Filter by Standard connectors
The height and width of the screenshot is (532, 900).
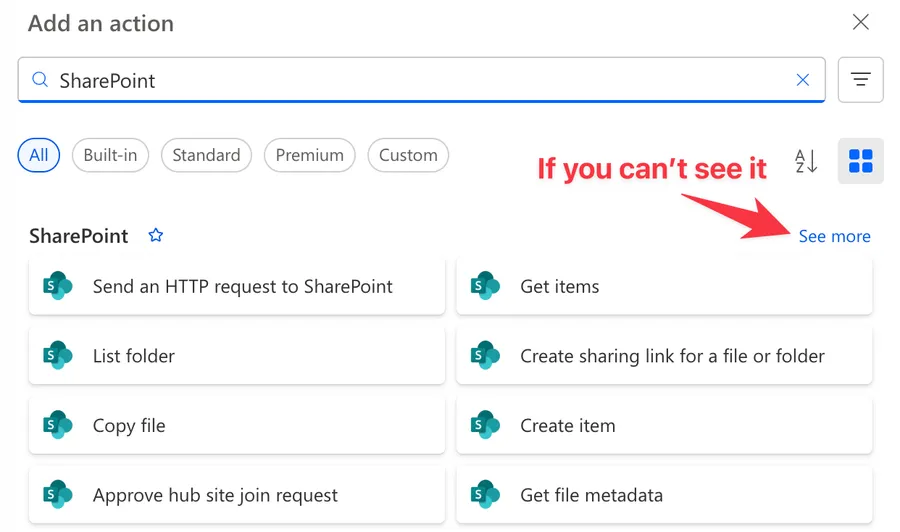point(206,155)
